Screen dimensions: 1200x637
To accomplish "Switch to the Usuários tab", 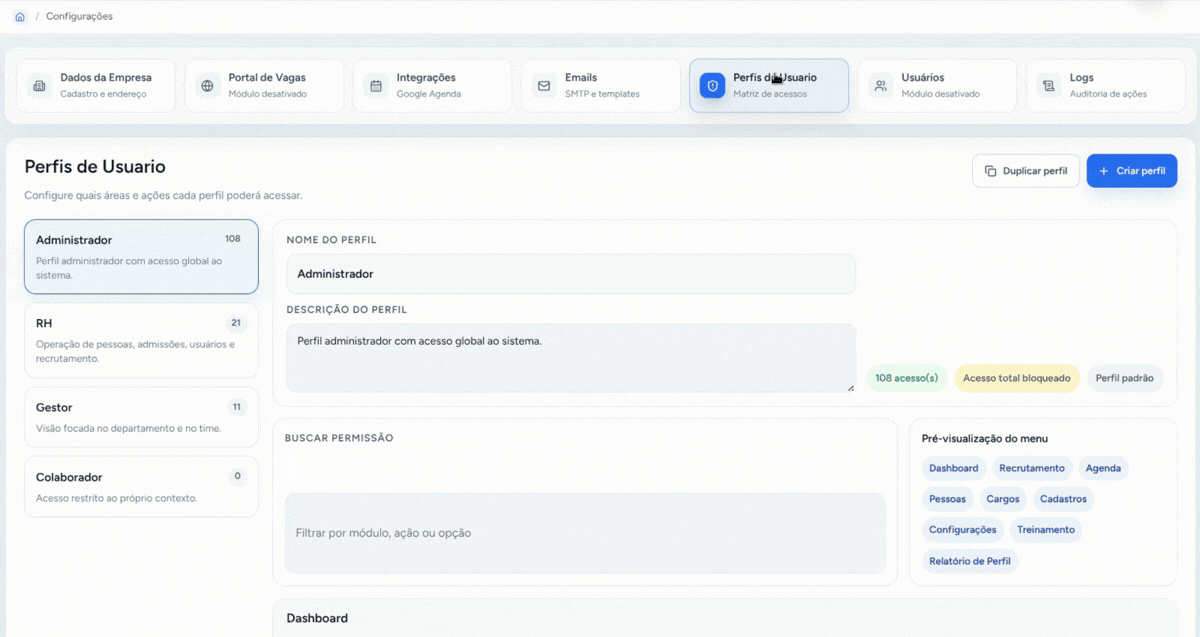I will point(937,85).
